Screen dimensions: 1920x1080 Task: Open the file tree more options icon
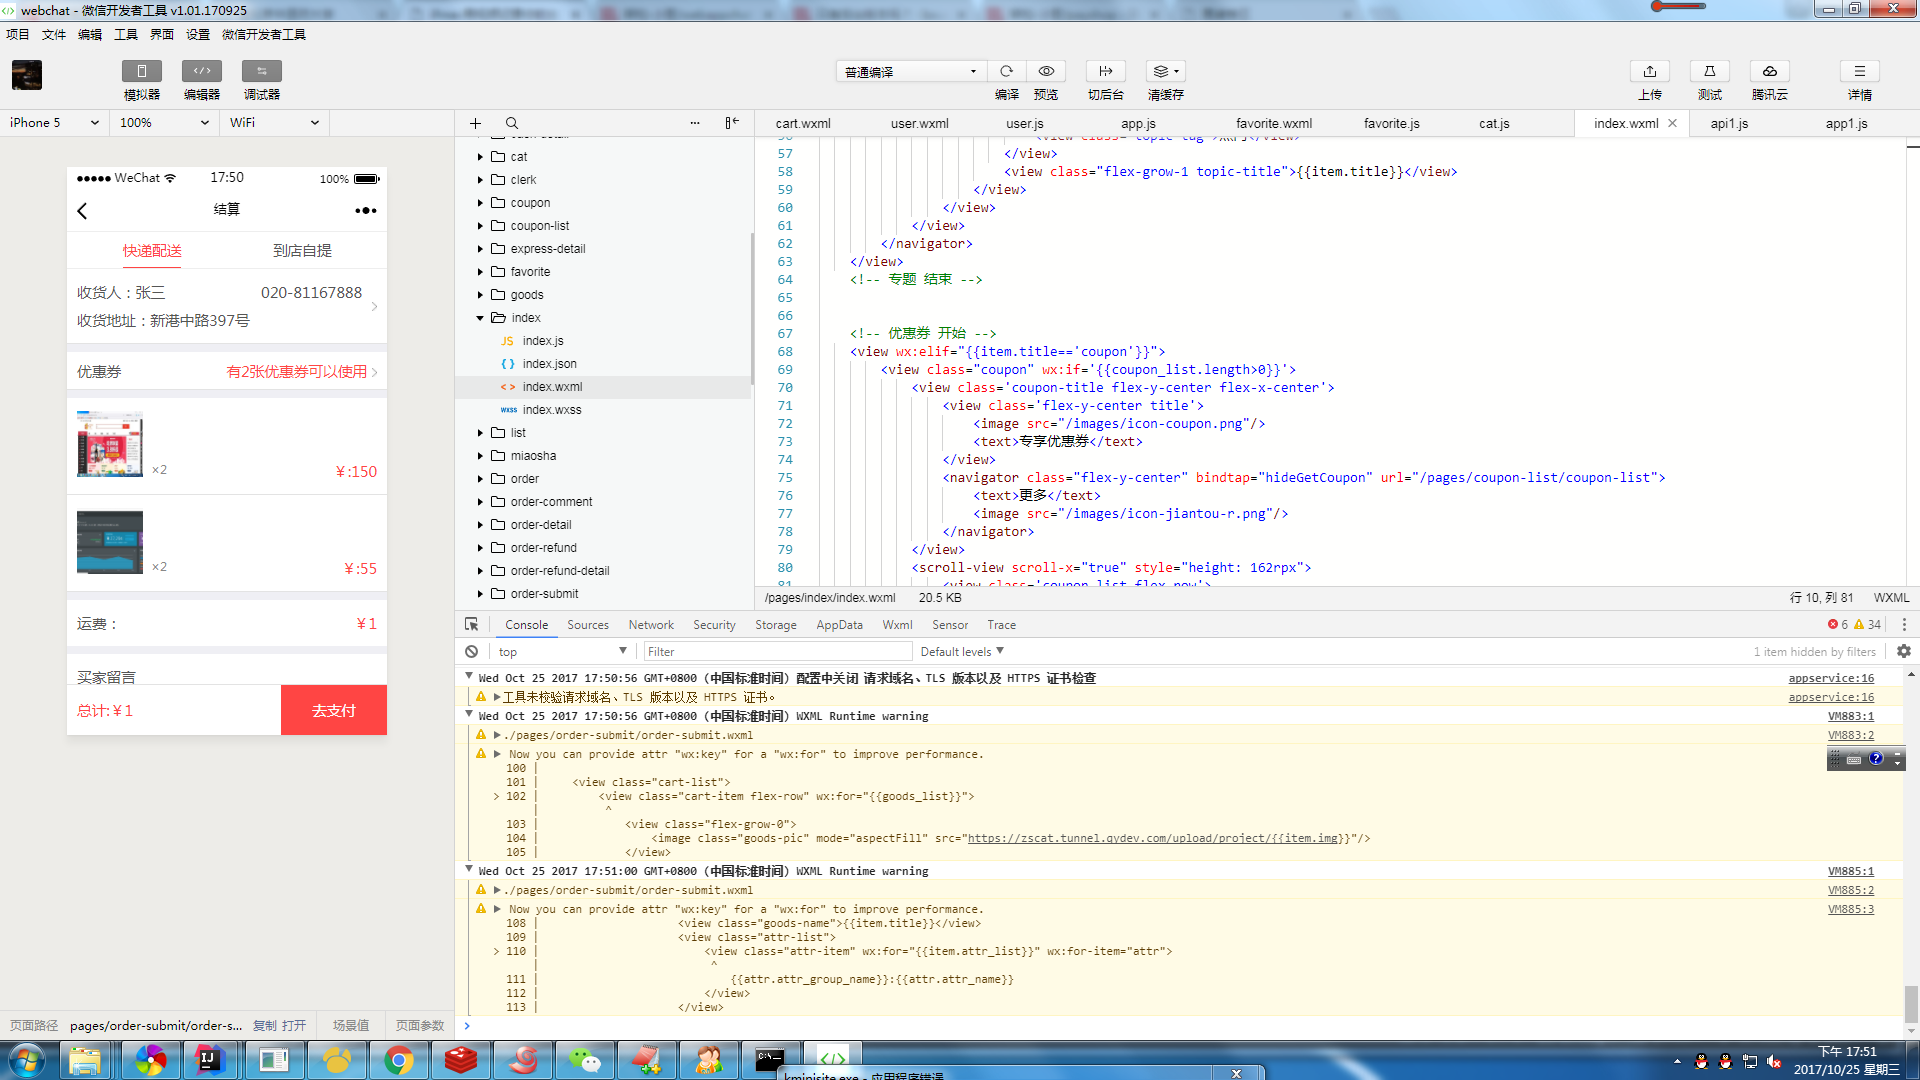695,123
